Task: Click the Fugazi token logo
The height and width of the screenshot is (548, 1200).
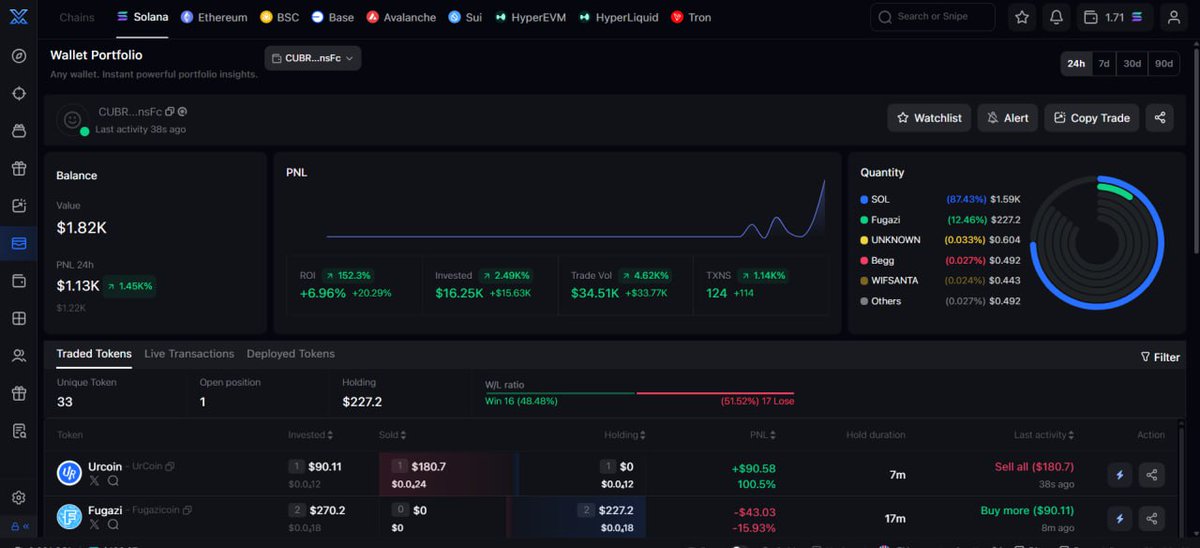Action: 69,517
